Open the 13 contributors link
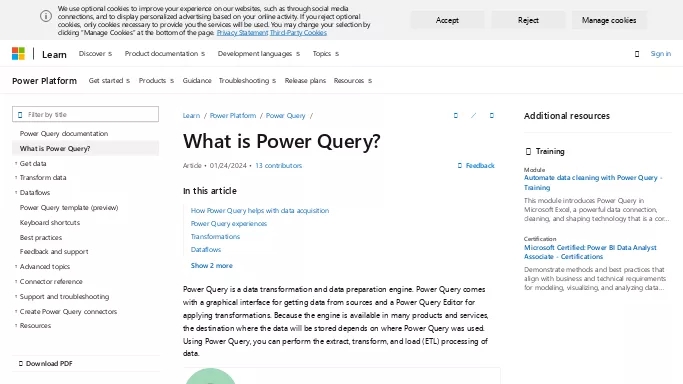Image resolution: width=683 pixels, height=384 pixels. click(x=278, y=165)
